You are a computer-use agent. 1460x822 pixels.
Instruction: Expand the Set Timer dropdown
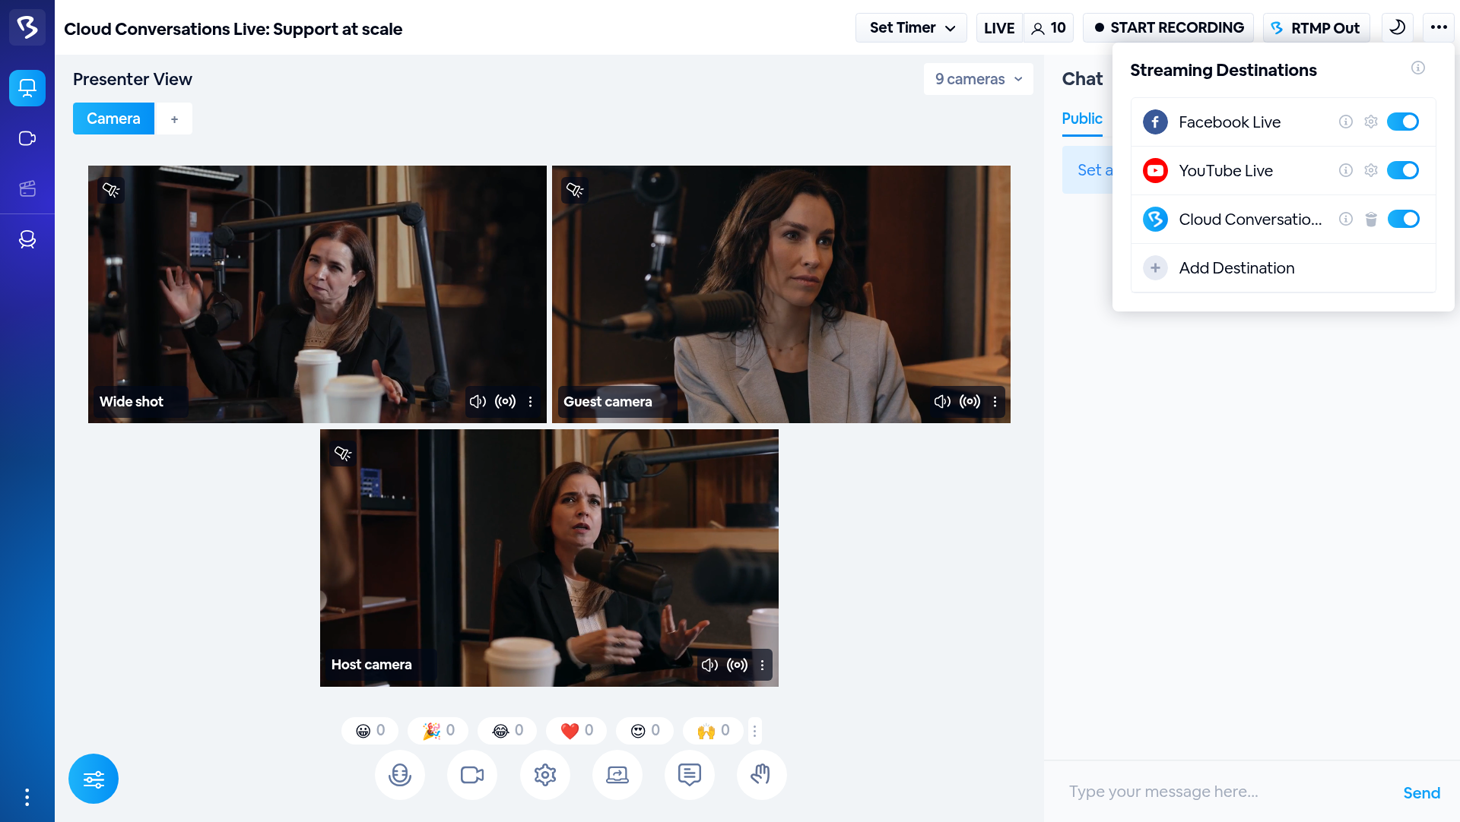tap(912, 28)
